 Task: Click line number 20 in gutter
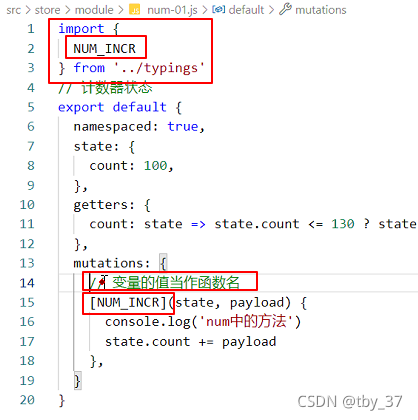27,400
